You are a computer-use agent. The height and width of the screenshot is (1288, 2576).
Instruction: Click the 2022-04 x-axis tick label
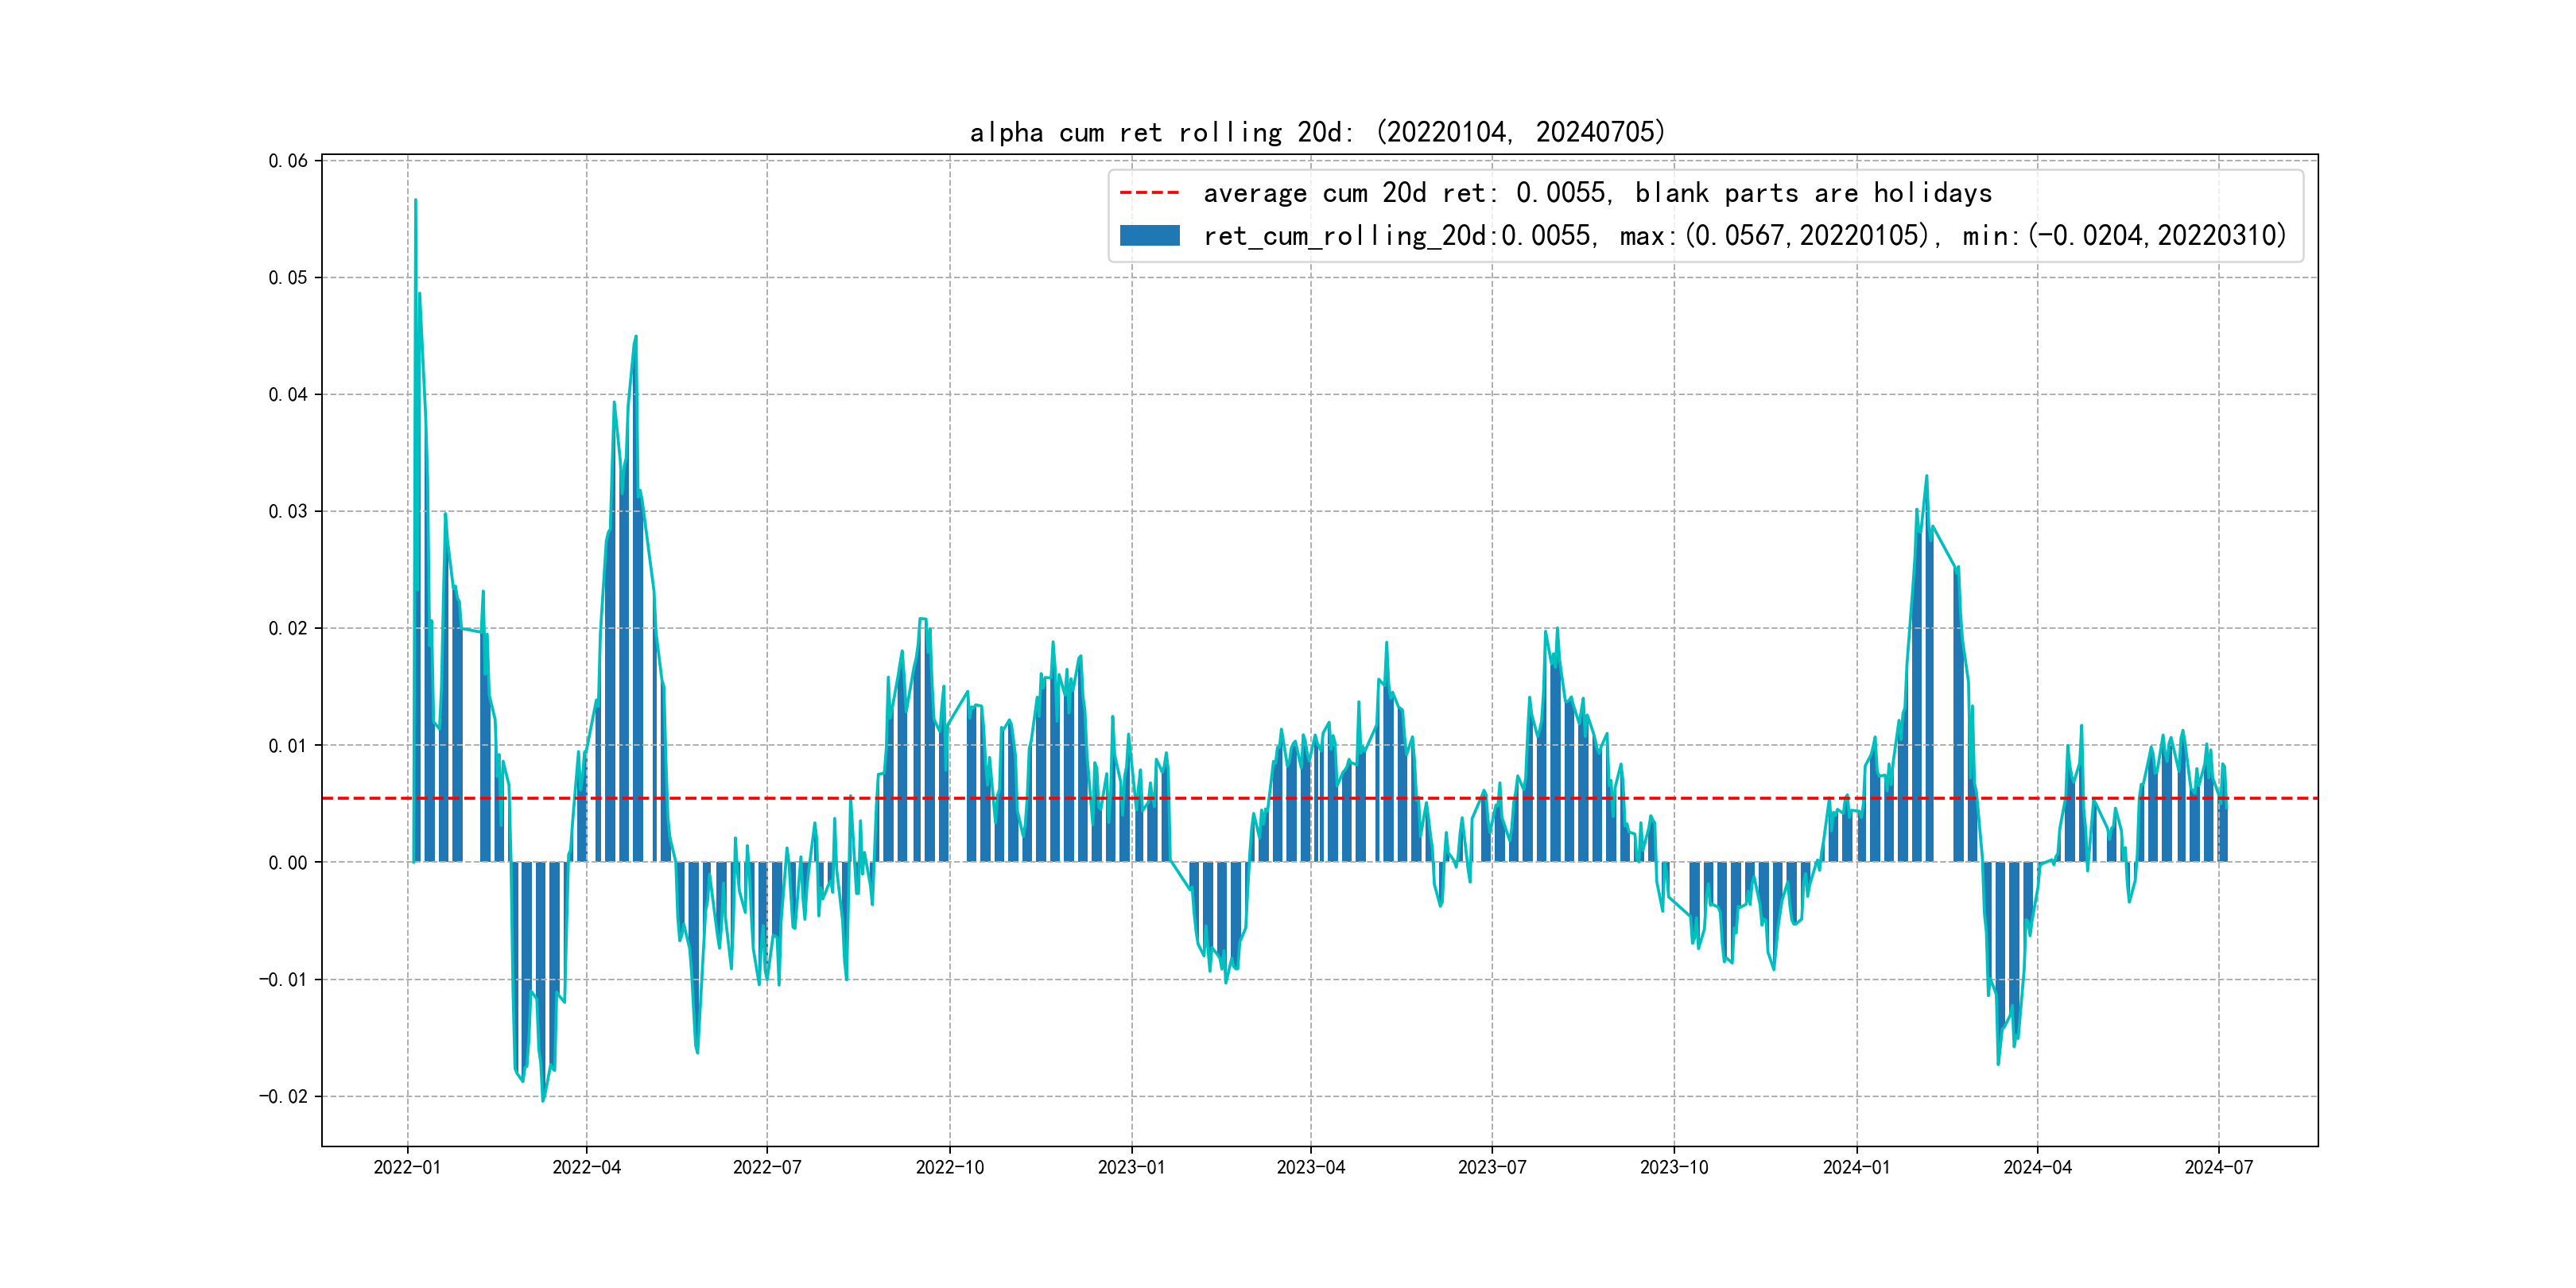(x=587, y=1167)
